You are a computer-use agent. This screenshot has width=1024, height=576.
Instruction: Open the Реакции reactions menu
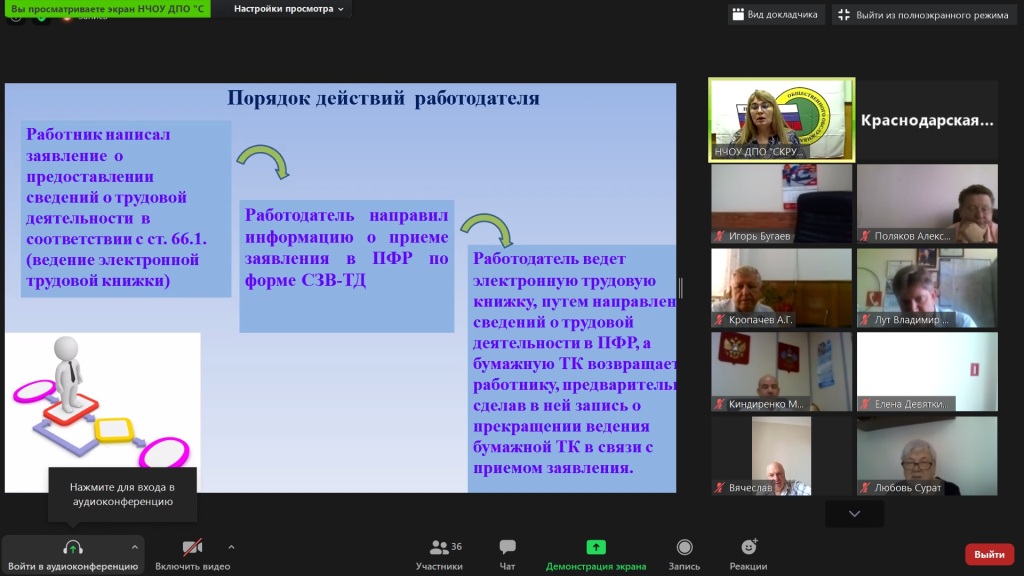[748, 548]
